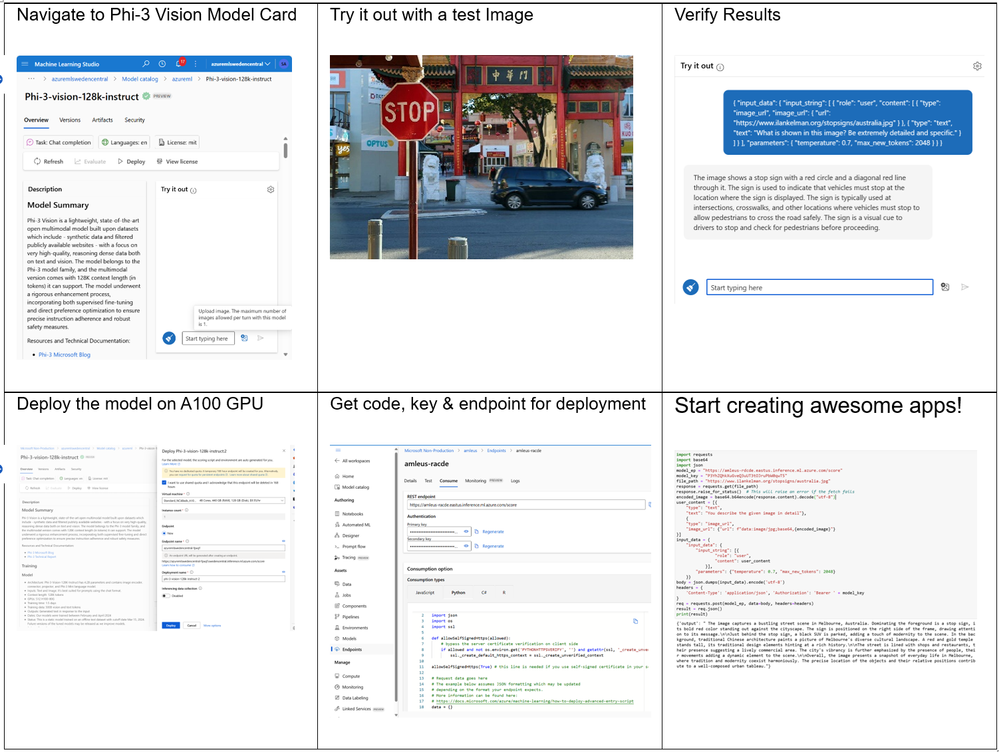Click View license on the model card
This screenshot has width=999, height=752.
coord(177,161)
